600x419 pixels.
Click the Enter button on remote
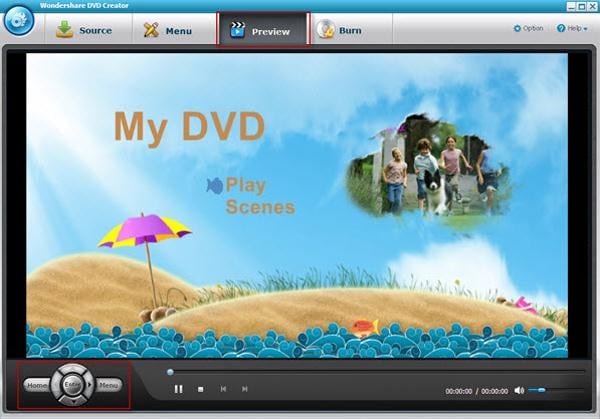[x=72, y=385]
